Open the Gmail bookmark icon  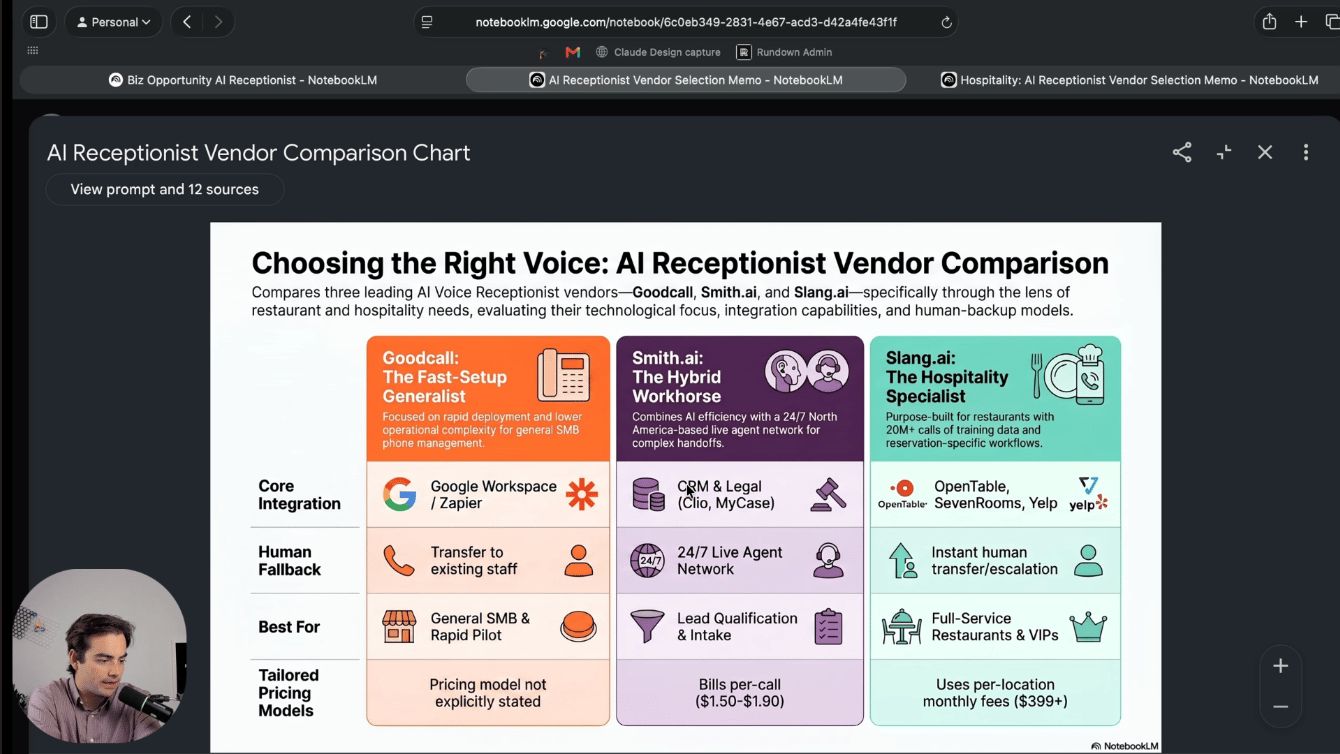point(573,52)
